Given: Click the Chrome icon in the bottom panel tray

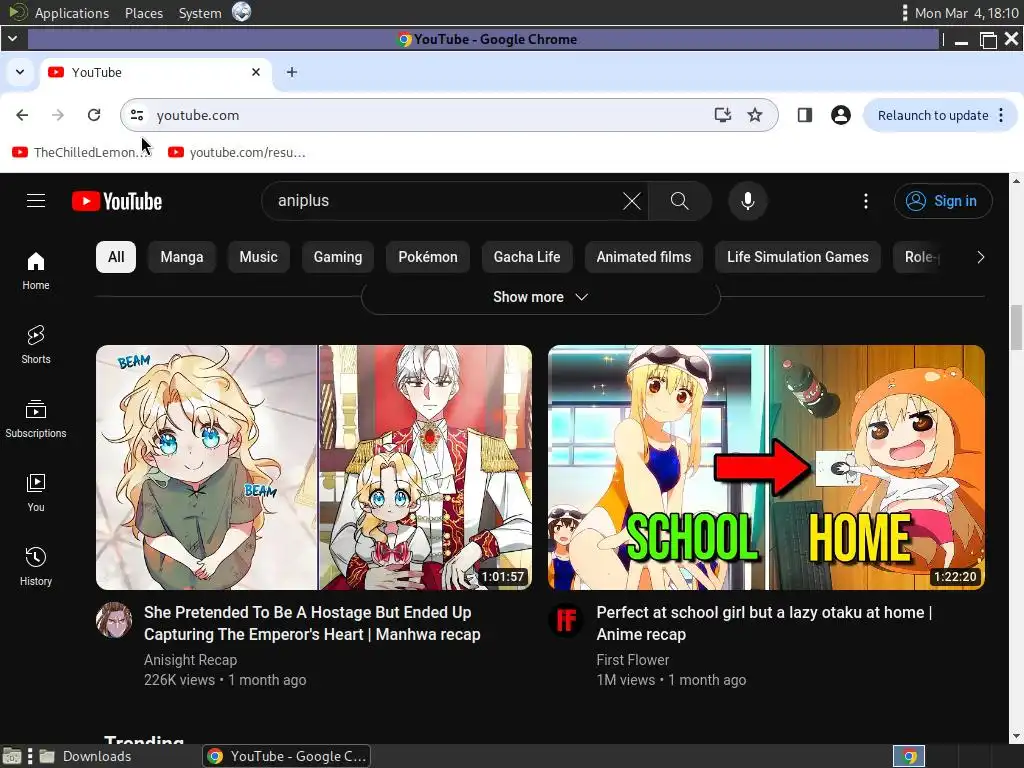Looking at the screenshot, I should click(x=909, y=756).
